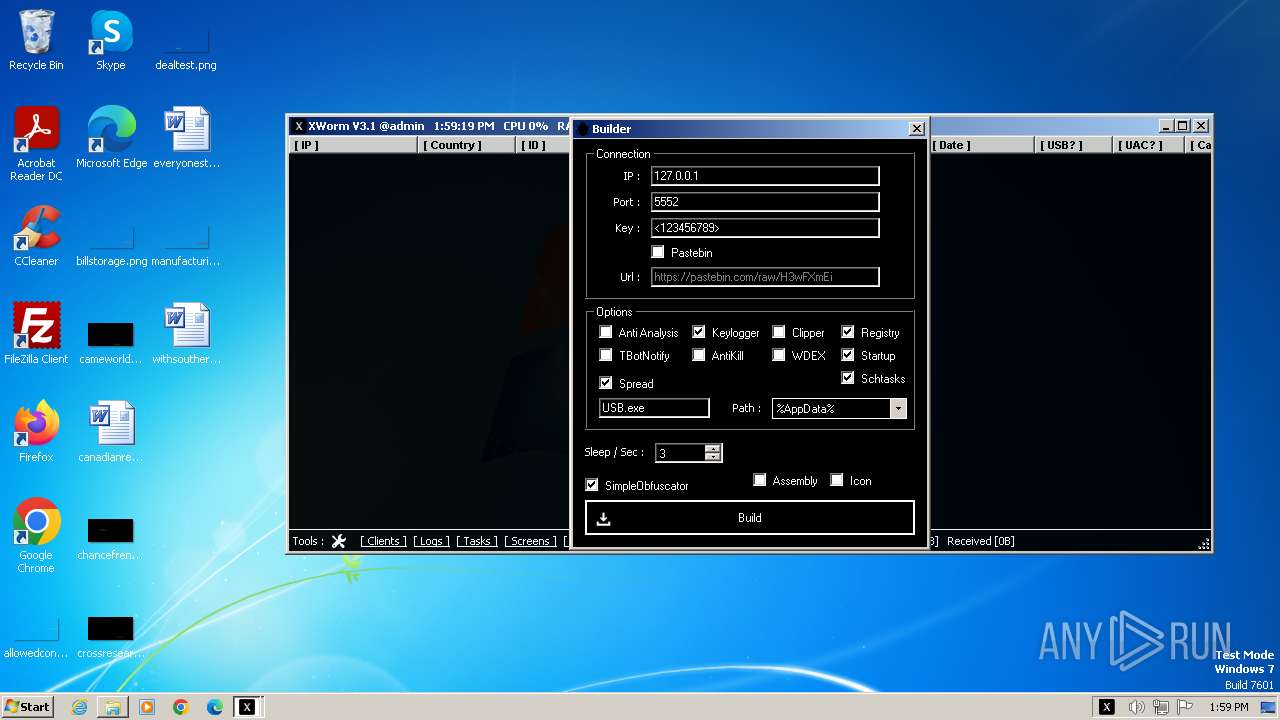
Task: Click the USB.exe filename field
Action: [654, 408]
